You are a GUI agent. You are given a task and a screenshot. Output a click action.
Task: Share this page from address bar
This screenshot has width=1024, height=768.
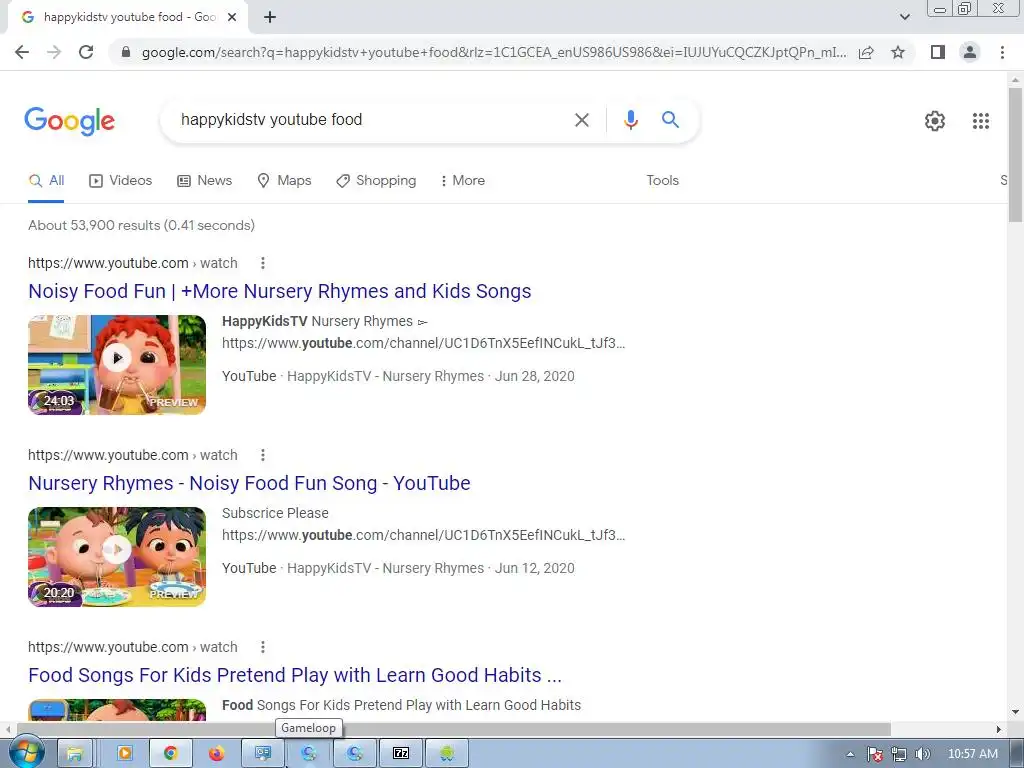[x=866, y=52]
